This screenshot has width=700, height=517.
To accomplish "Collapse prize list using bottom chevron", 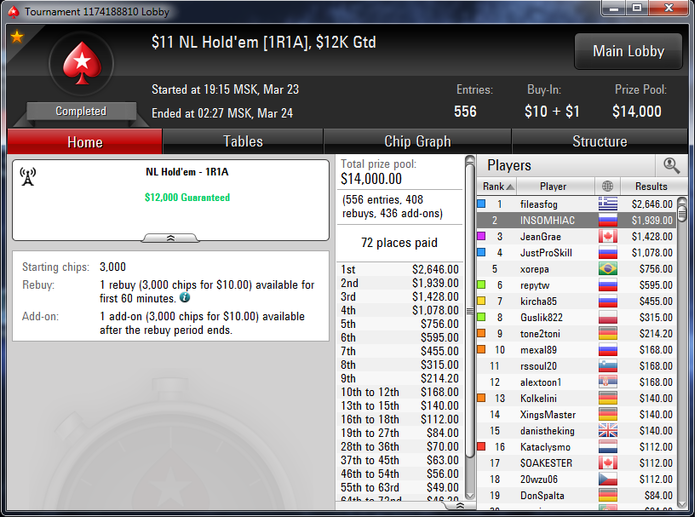I will pyautogui.click(x=460, y=505).
